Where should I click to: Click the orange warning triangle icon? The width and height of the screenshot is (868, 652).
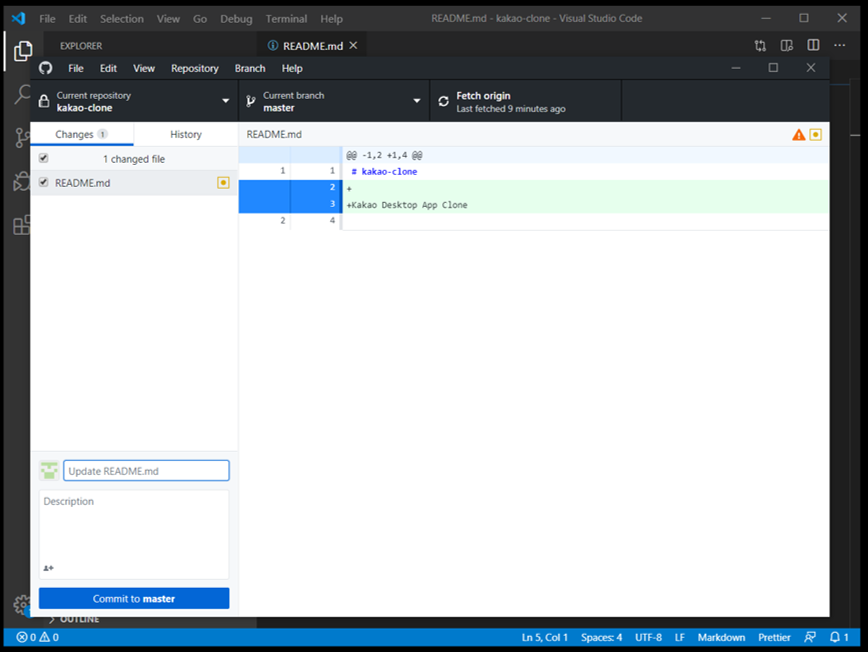(798, 134)
